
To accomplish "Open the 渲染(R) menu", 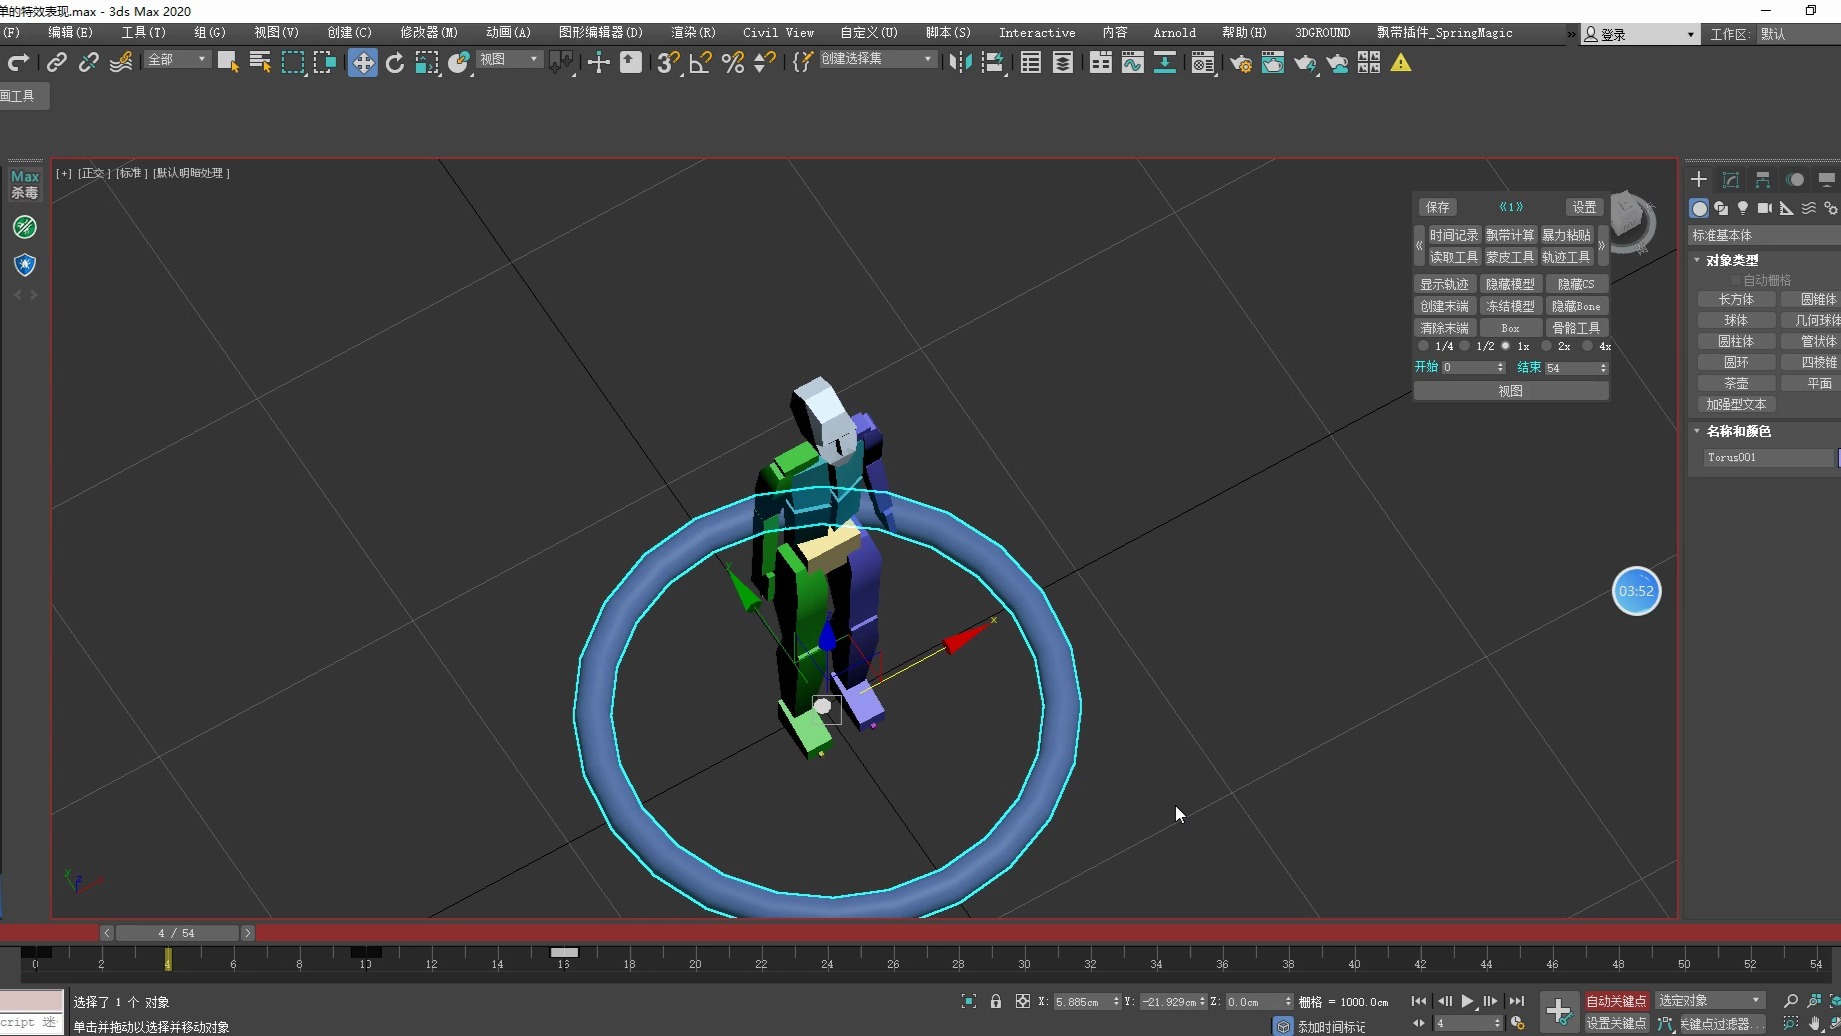I will [693, 33].
